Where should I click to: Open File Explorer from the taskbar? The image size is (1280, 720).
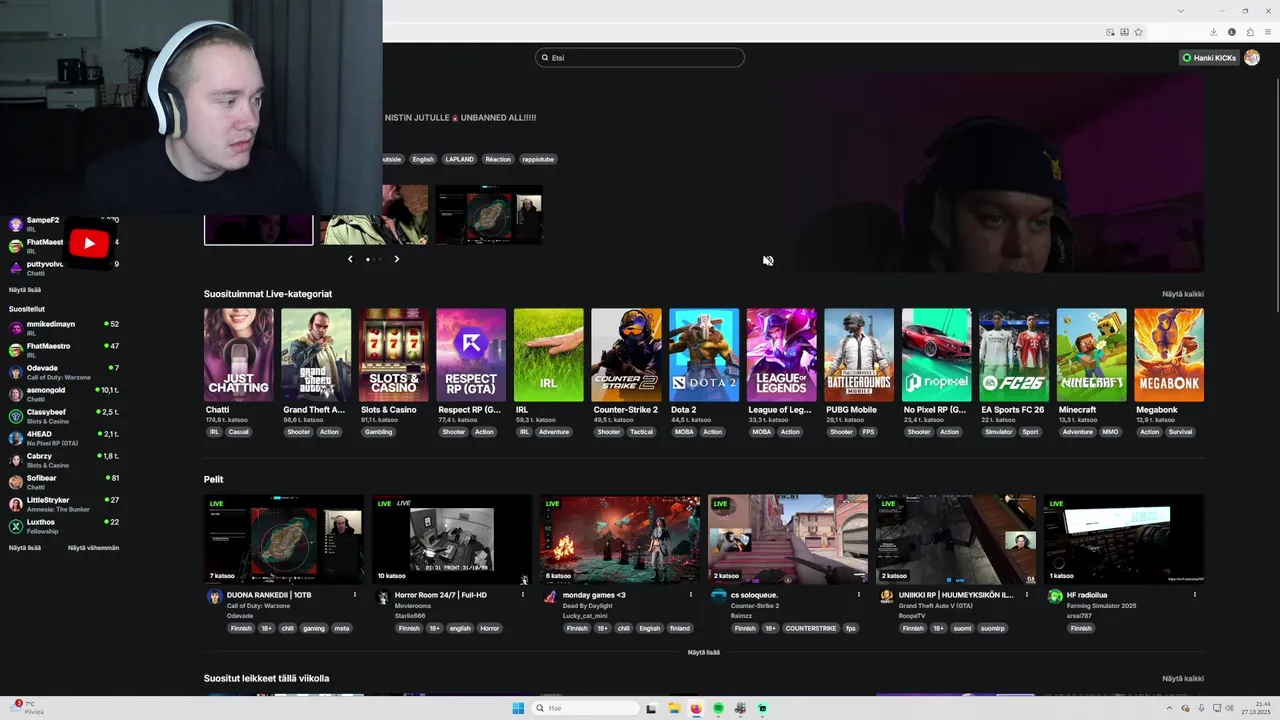tap(674, 708)
